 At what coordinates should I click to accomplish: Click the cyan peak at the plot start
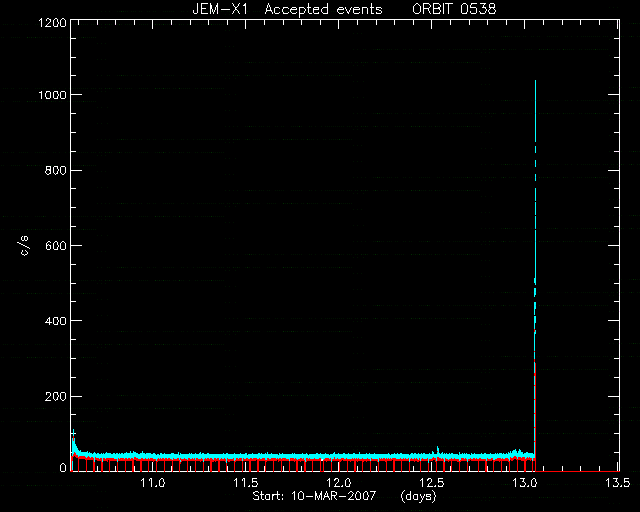tap(73, 439)
